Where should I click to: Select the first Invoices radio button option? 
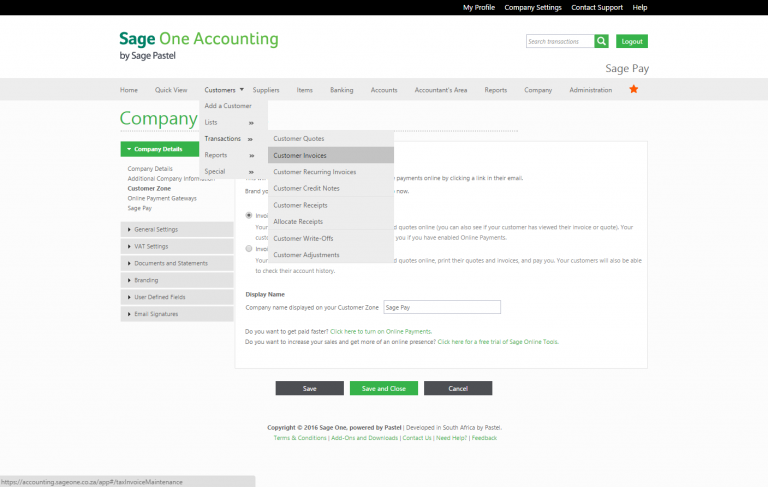pyautogui.click(x=249, y=215)
